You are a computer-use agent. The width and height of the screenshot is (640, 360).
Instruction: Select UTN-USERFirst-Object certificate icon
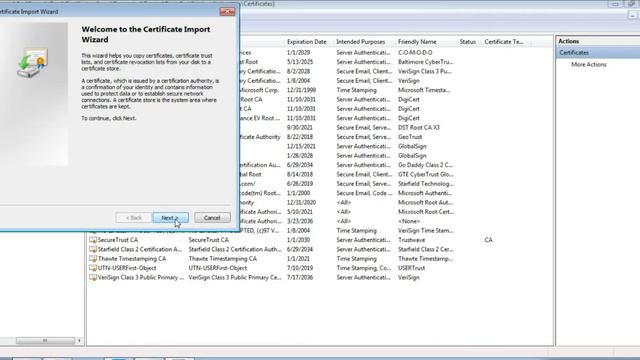[x=93, y=268]
